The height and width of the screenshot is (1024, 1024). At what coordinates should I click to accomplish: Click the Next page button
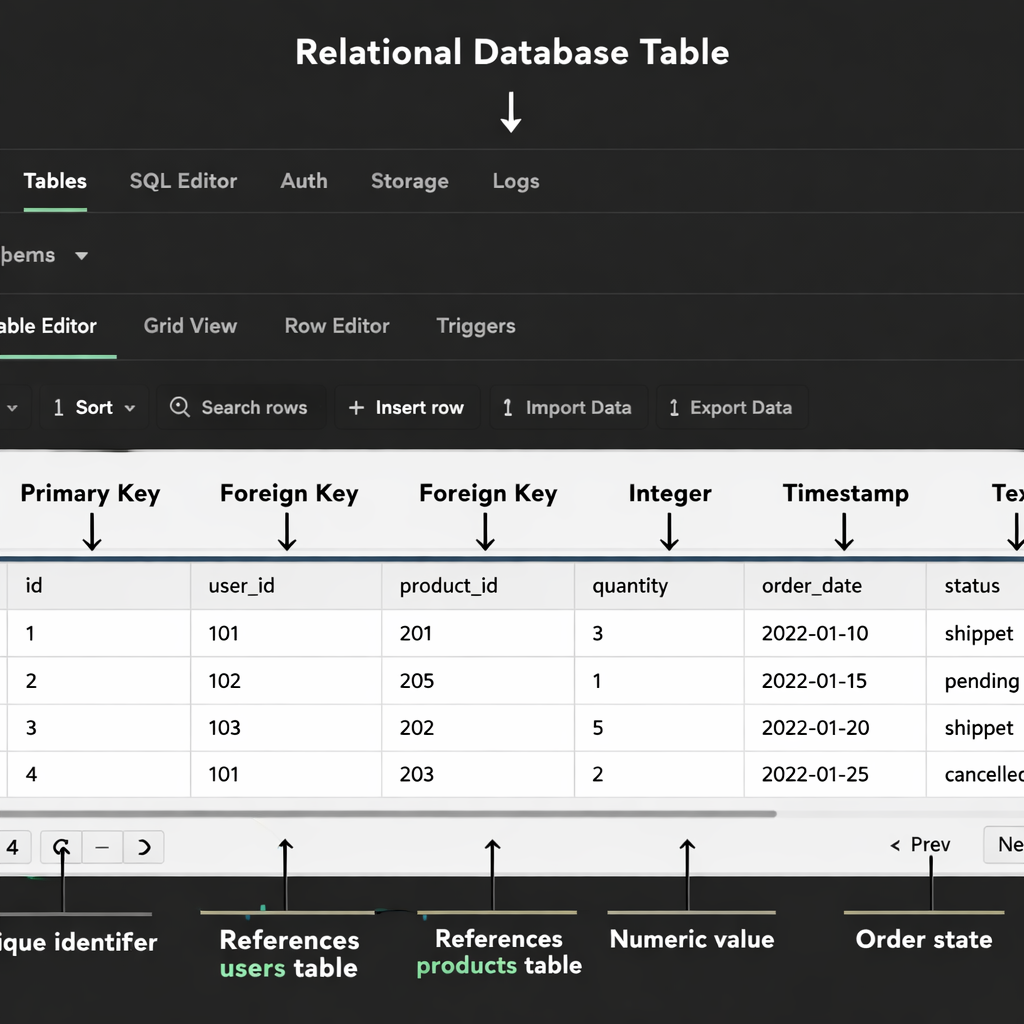tap(1006, 845)
